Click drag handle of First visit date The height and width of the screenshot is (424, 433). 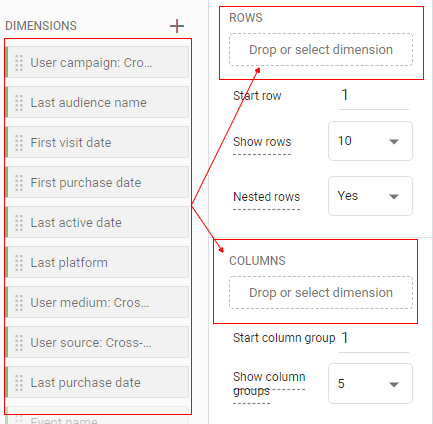coord(19,143)
